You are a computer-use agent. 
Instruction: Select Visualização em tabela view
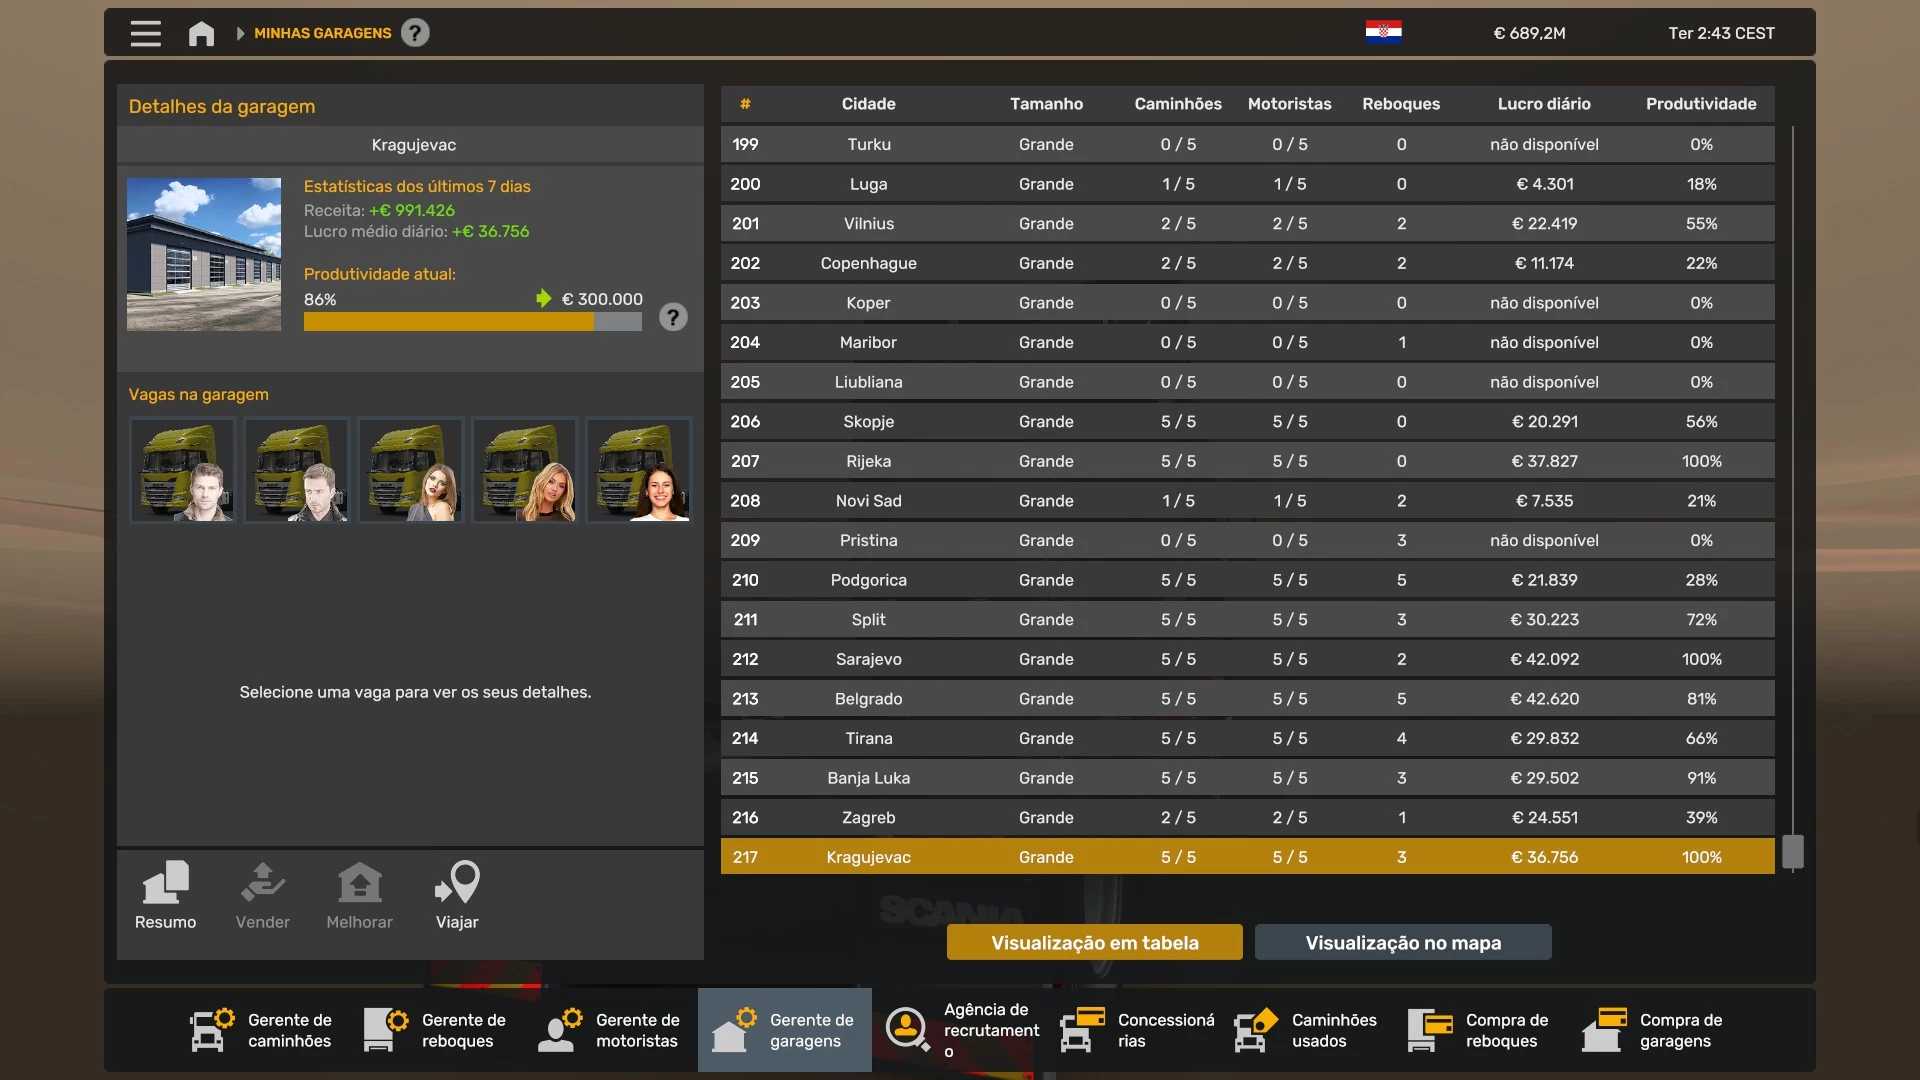point(1094,942)
